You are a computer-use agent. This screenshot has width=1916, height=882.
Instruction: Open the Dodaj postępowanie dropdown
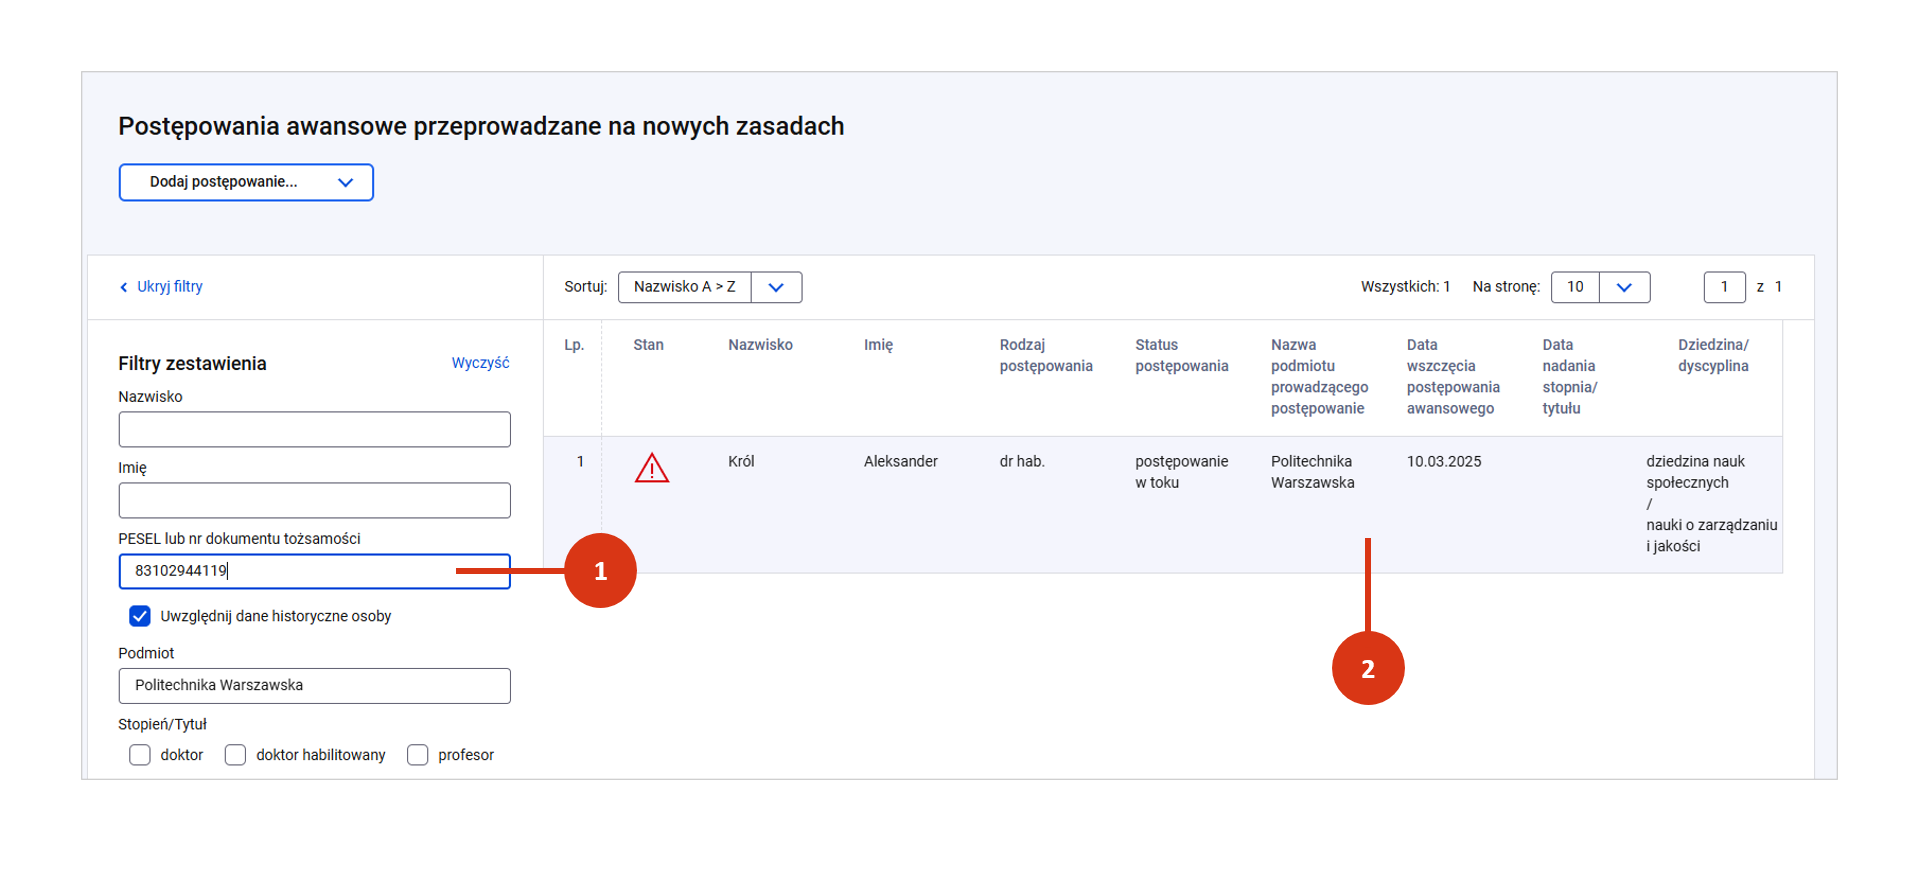[246, 182]
